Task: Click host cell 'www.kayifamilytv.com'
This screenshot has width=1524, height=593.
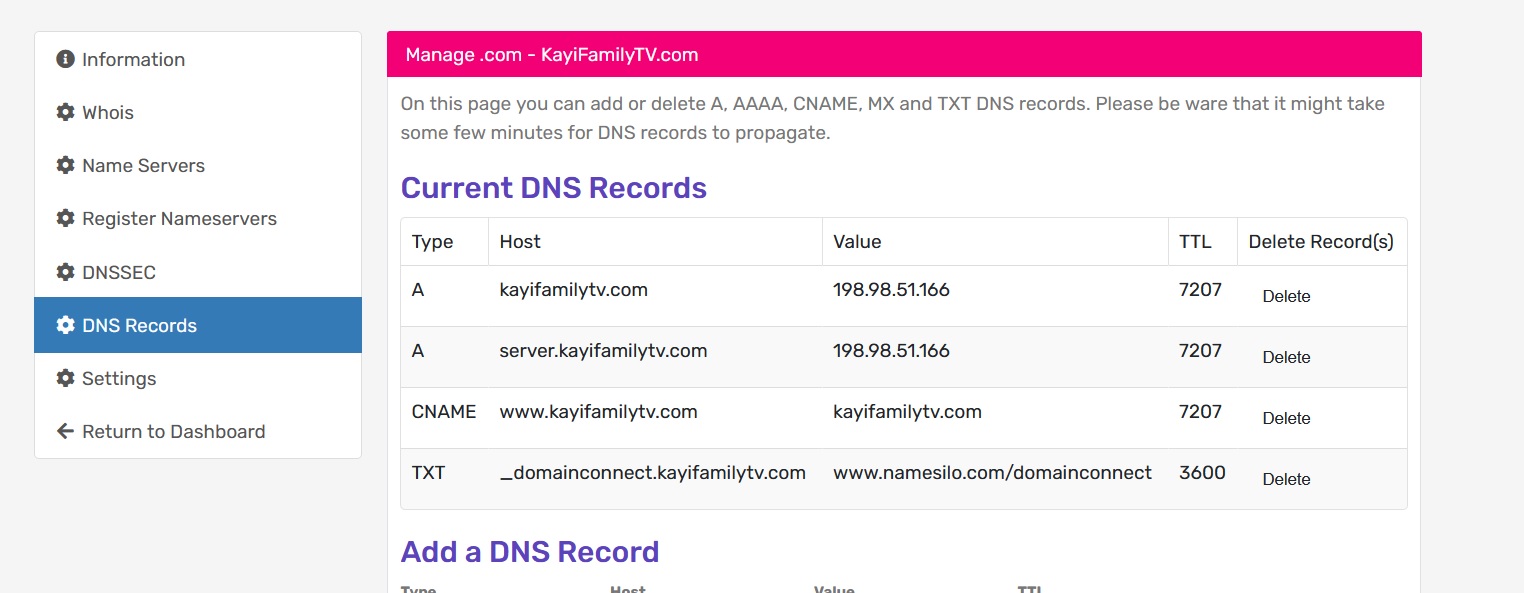Action: pyautogui.click(x=599, y=412)
